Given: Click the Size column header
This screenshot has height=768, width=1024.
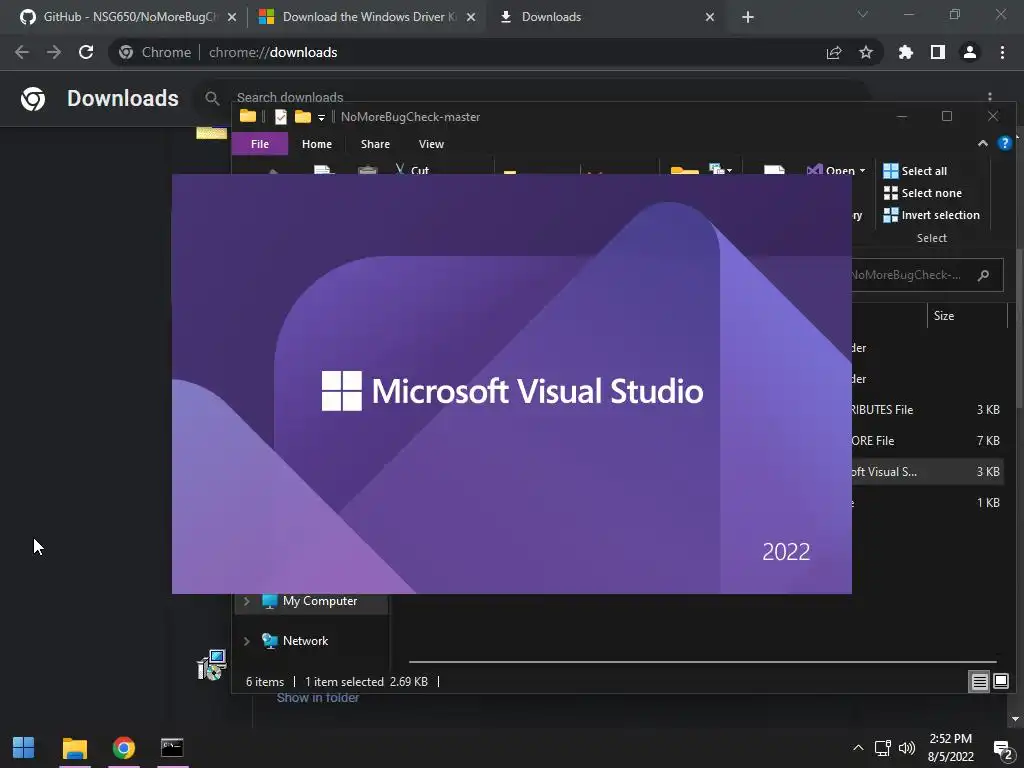Looking at the screenshot, I should pyautogui.click(x=967, y=316).
